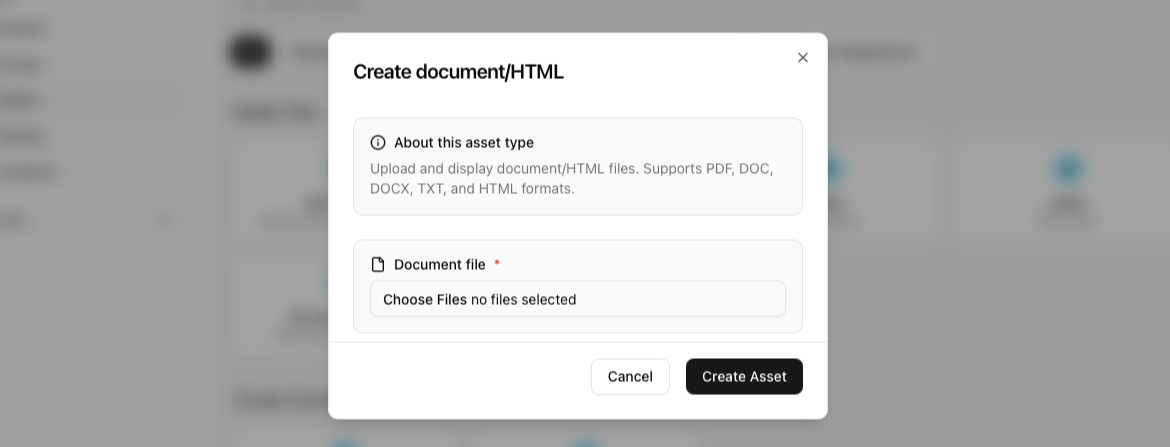
Task: Open file picker via Choose Files
Action: click(425, 300)
